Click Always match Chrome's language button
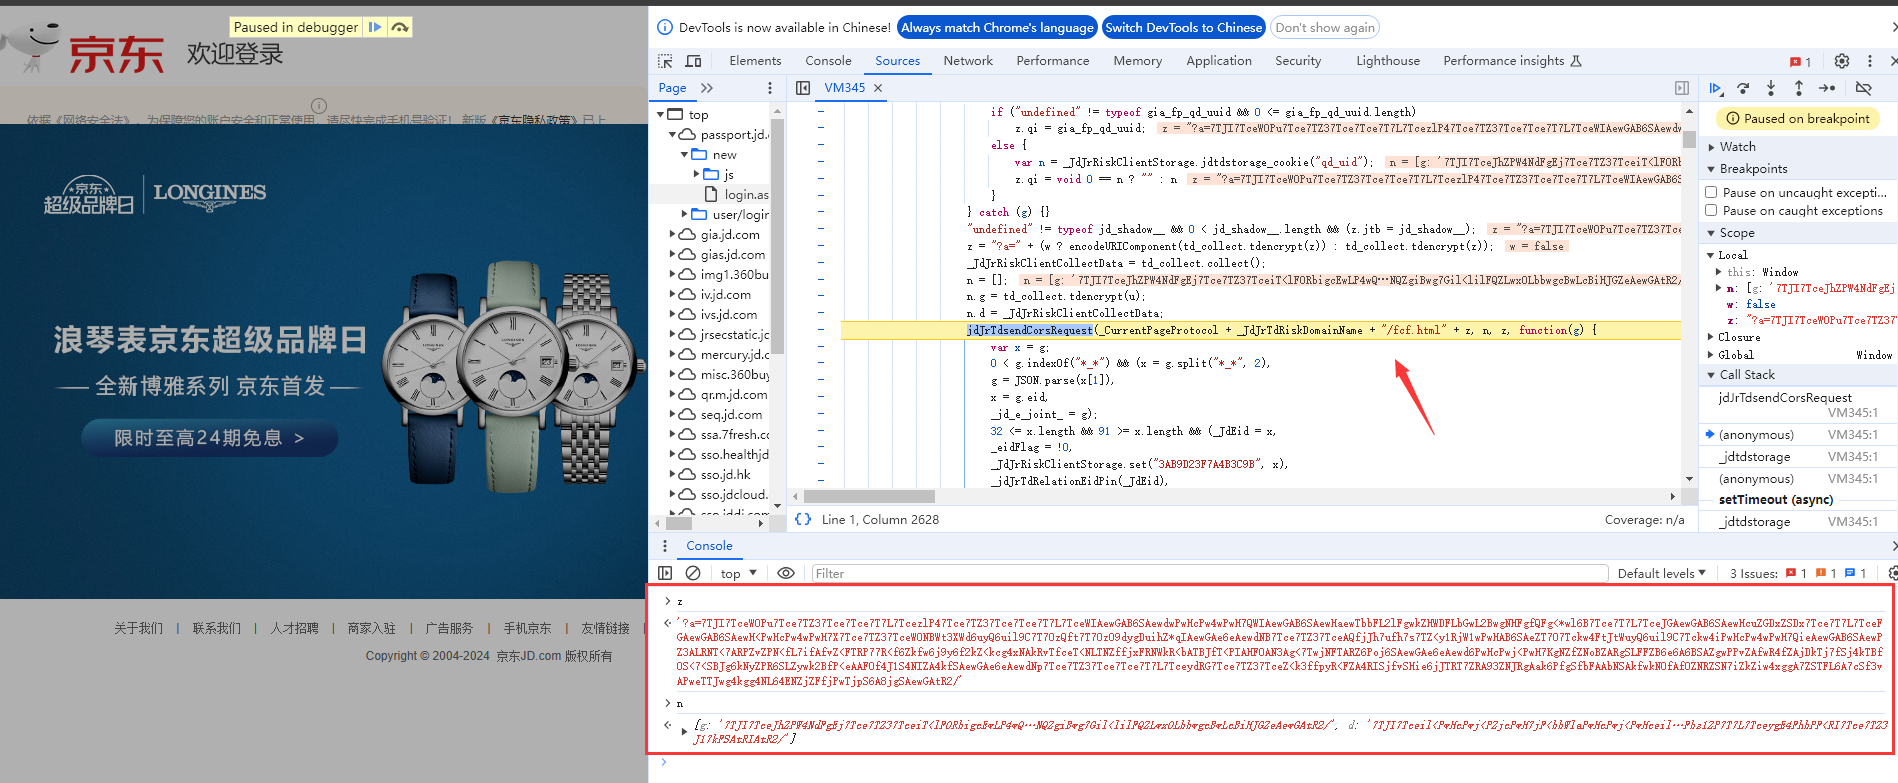 coord(997,28)
